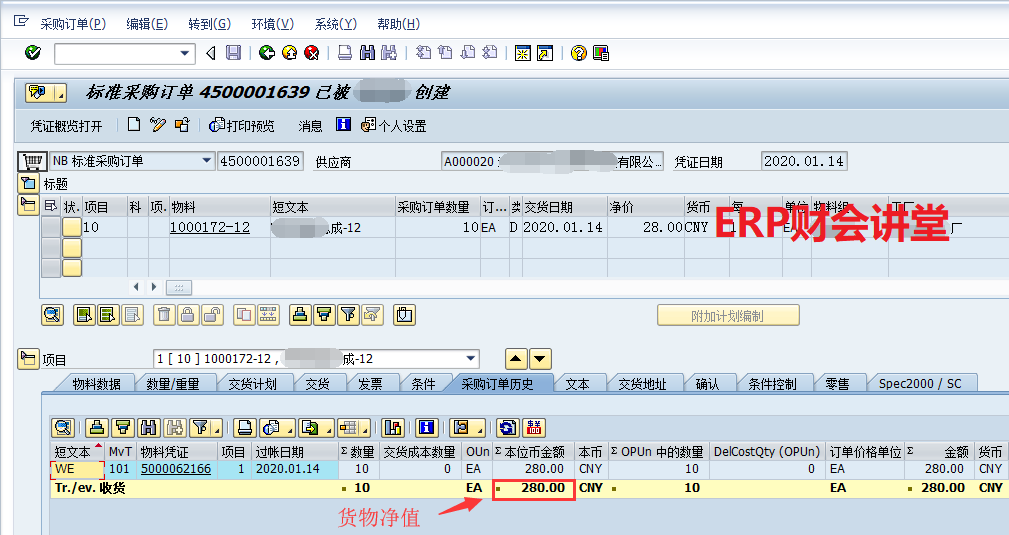
Task: Collapse the 标题 header section toggle
Action: [28, 183]
